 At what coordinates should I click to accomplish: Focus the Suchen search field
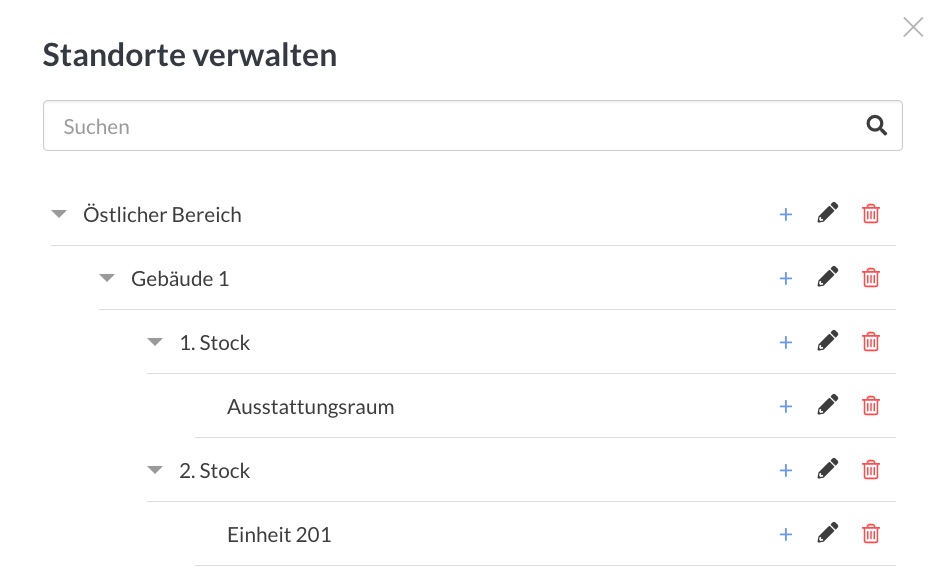473,126
